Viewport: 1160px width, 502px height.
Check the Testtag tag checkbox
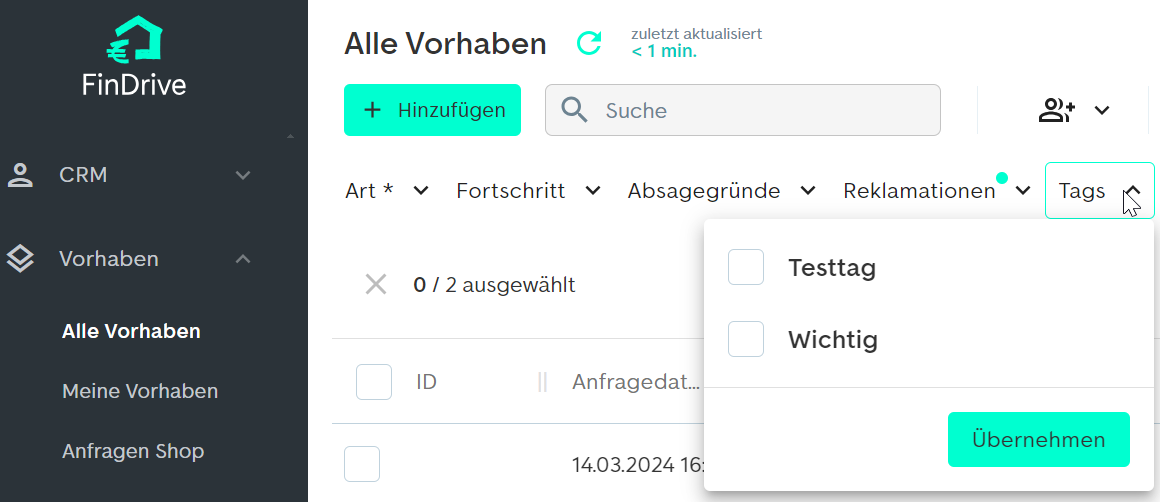pyautogui.click(x=746, y=267)
